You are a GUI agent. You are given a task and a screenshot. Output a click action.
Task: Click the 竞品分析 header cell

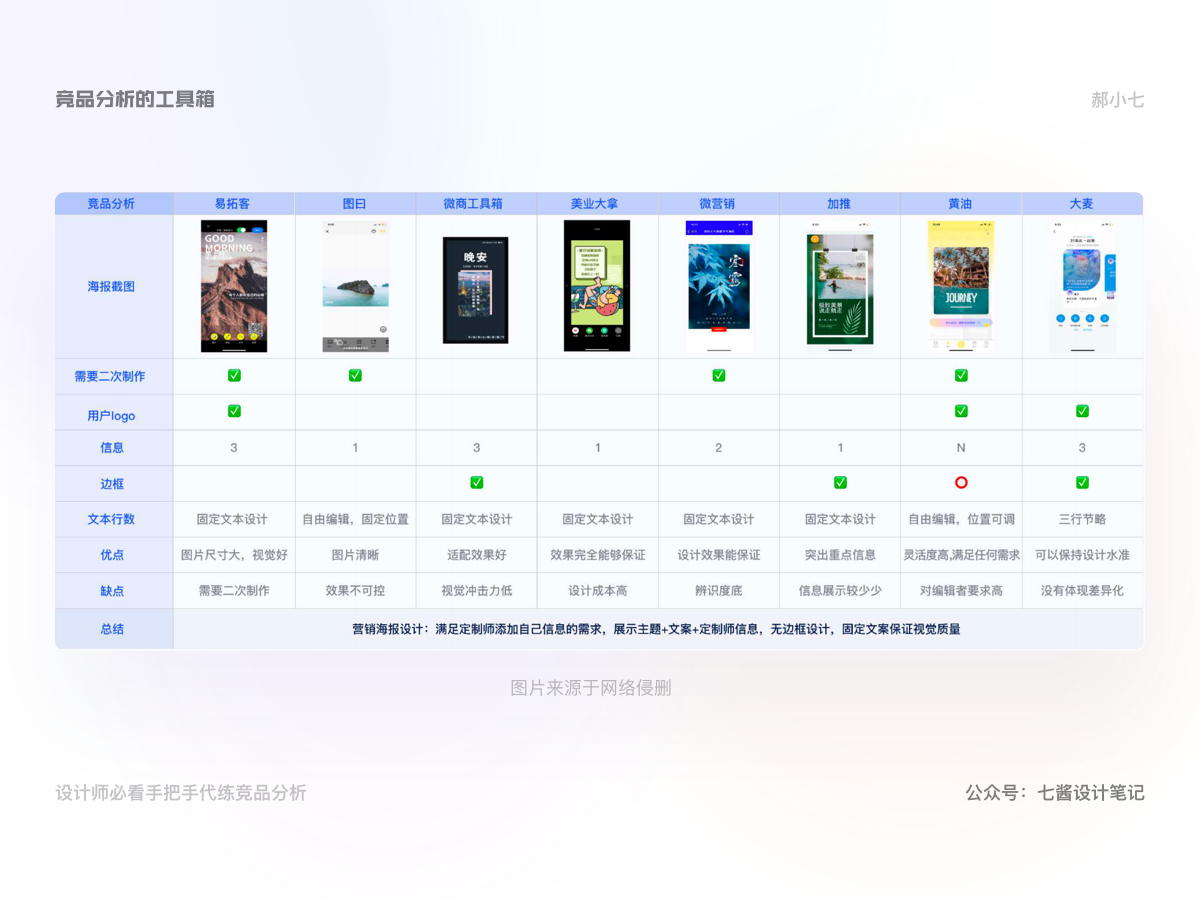[113, 203]
